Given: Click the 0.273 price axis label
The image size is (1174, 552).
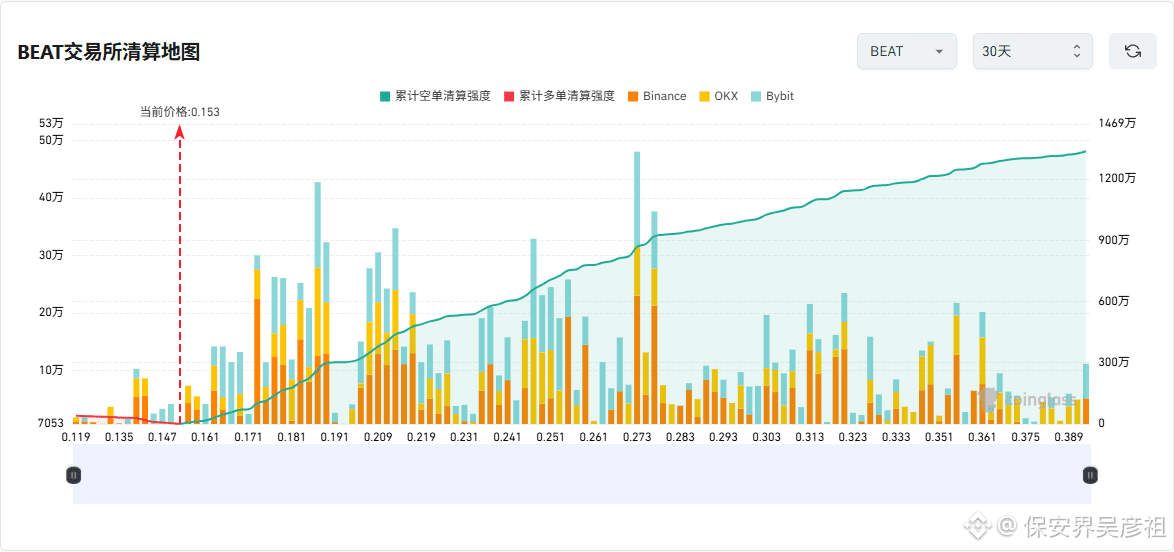Looking at the screenshot, I should tap(637, 437).
